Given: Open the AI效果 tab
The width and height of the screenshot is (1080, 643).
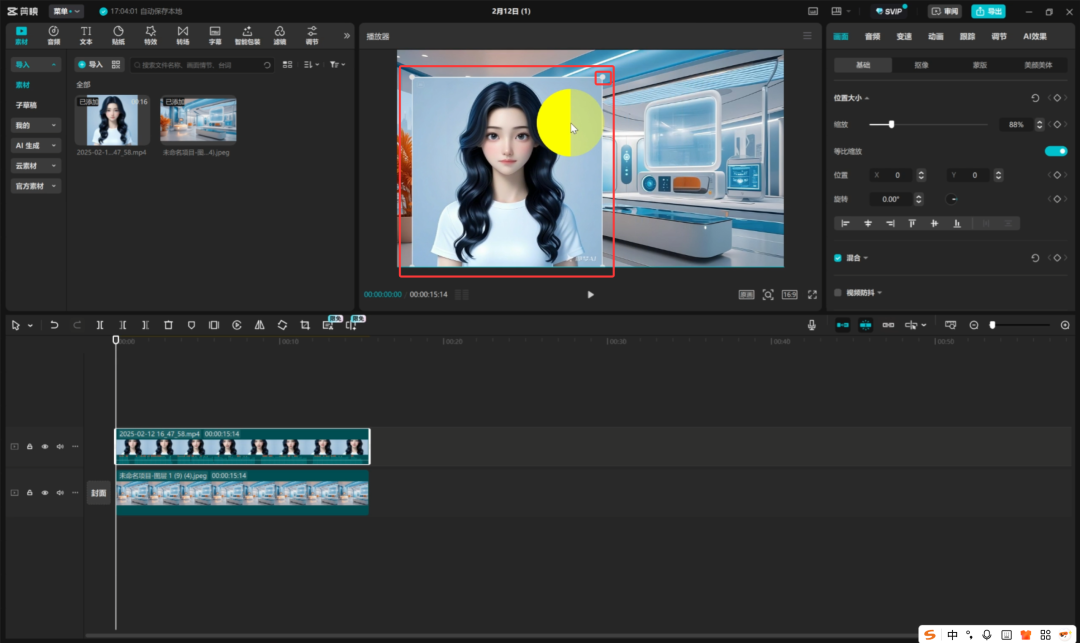Looking at the screenshot, I should 1035,36.
